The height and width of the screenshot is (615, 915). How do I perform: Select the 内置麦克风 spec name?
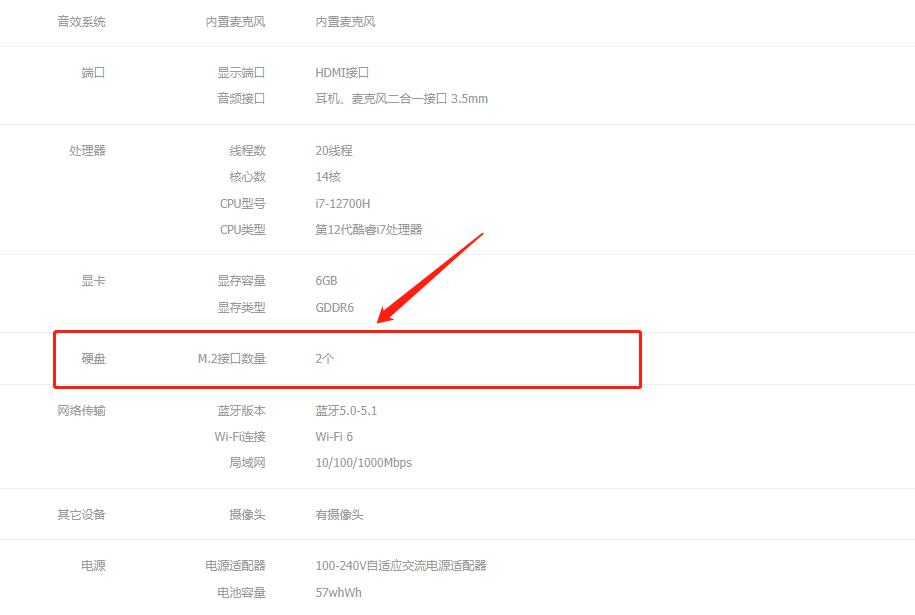click(x=235, y=22)
